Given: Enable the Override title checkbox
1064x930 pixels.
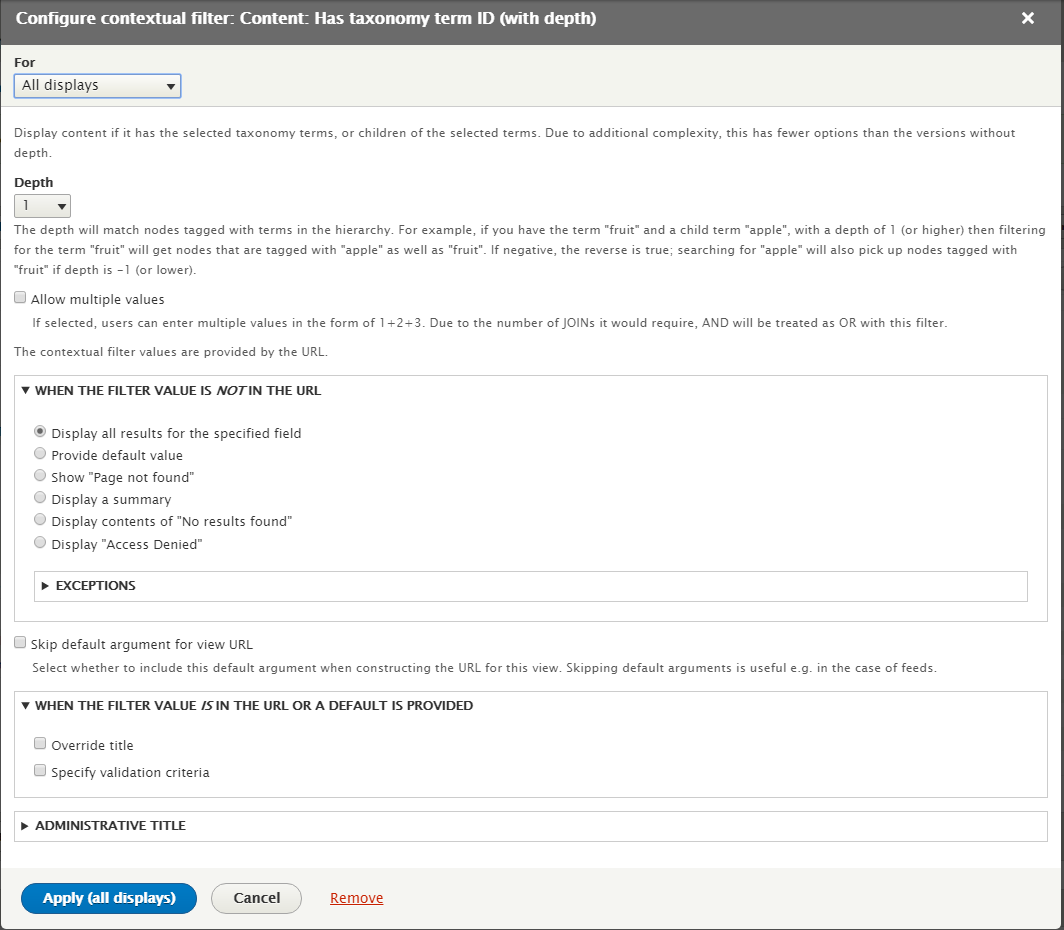Looking at the screenshot, I should click(x=40, y=744).
